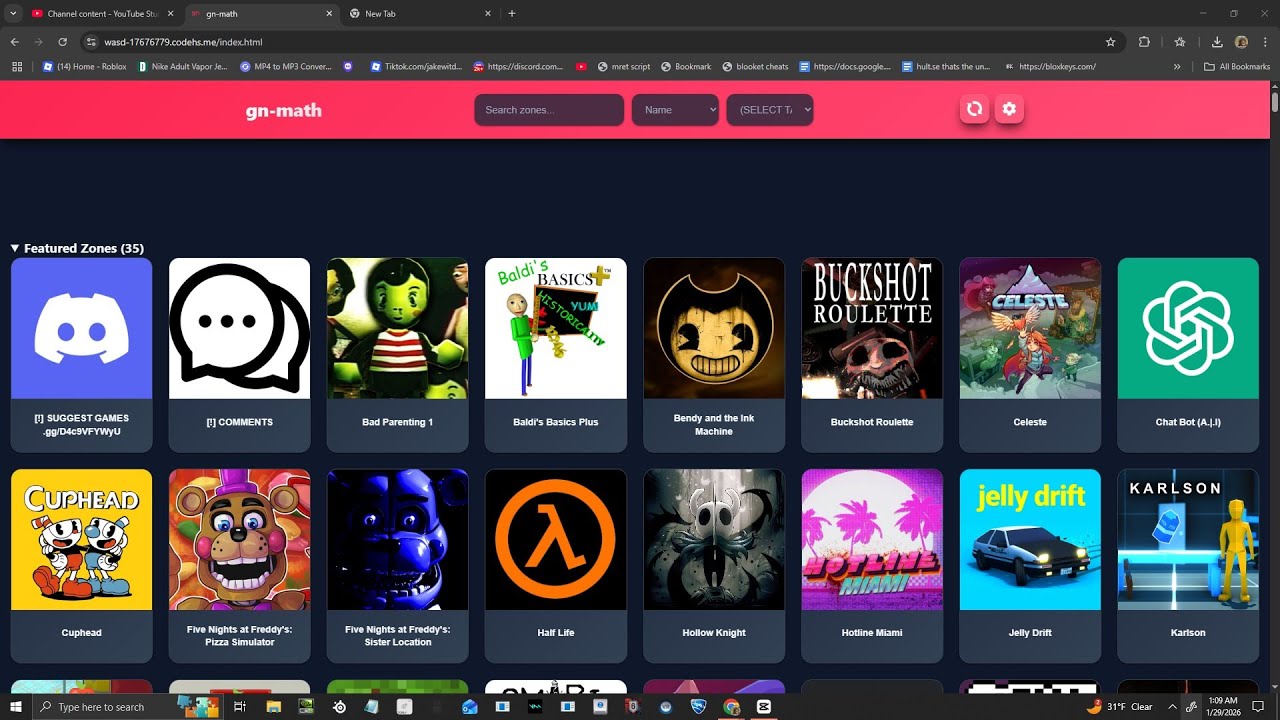Open the apps grid icon in bookmarks bar
1280x720 pixels.
pyautogui.click(x=17, y=67)
